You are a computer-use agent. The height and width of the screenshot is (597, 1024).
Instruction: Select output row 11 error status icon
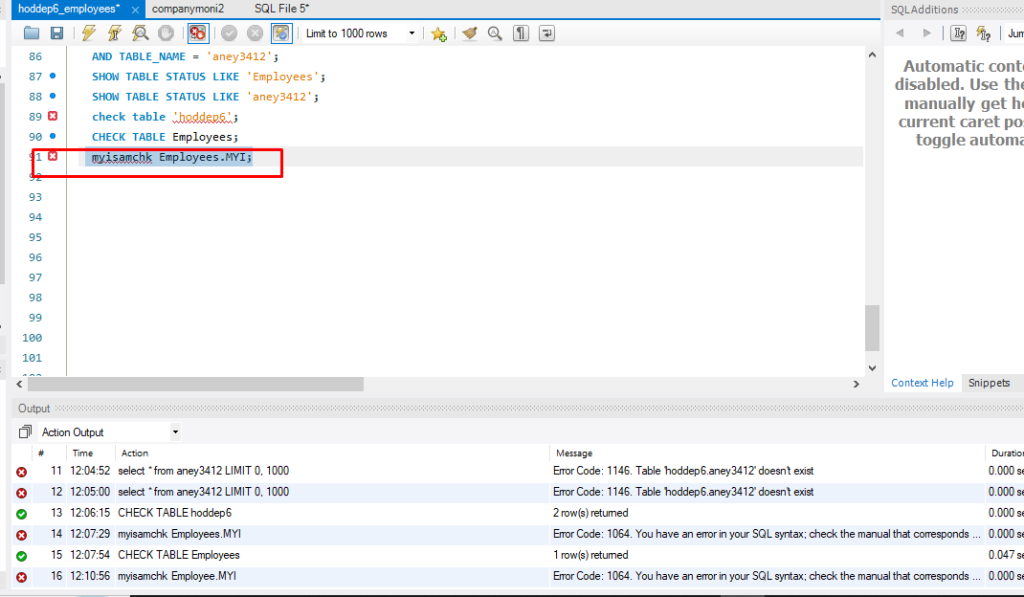click(22, 472)
